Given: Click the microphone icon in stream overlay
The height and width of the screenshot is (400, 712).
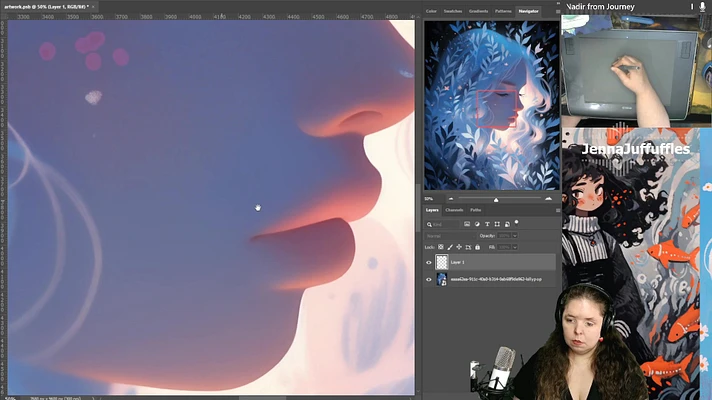Looking at the screenshot, I should point(702,6).
